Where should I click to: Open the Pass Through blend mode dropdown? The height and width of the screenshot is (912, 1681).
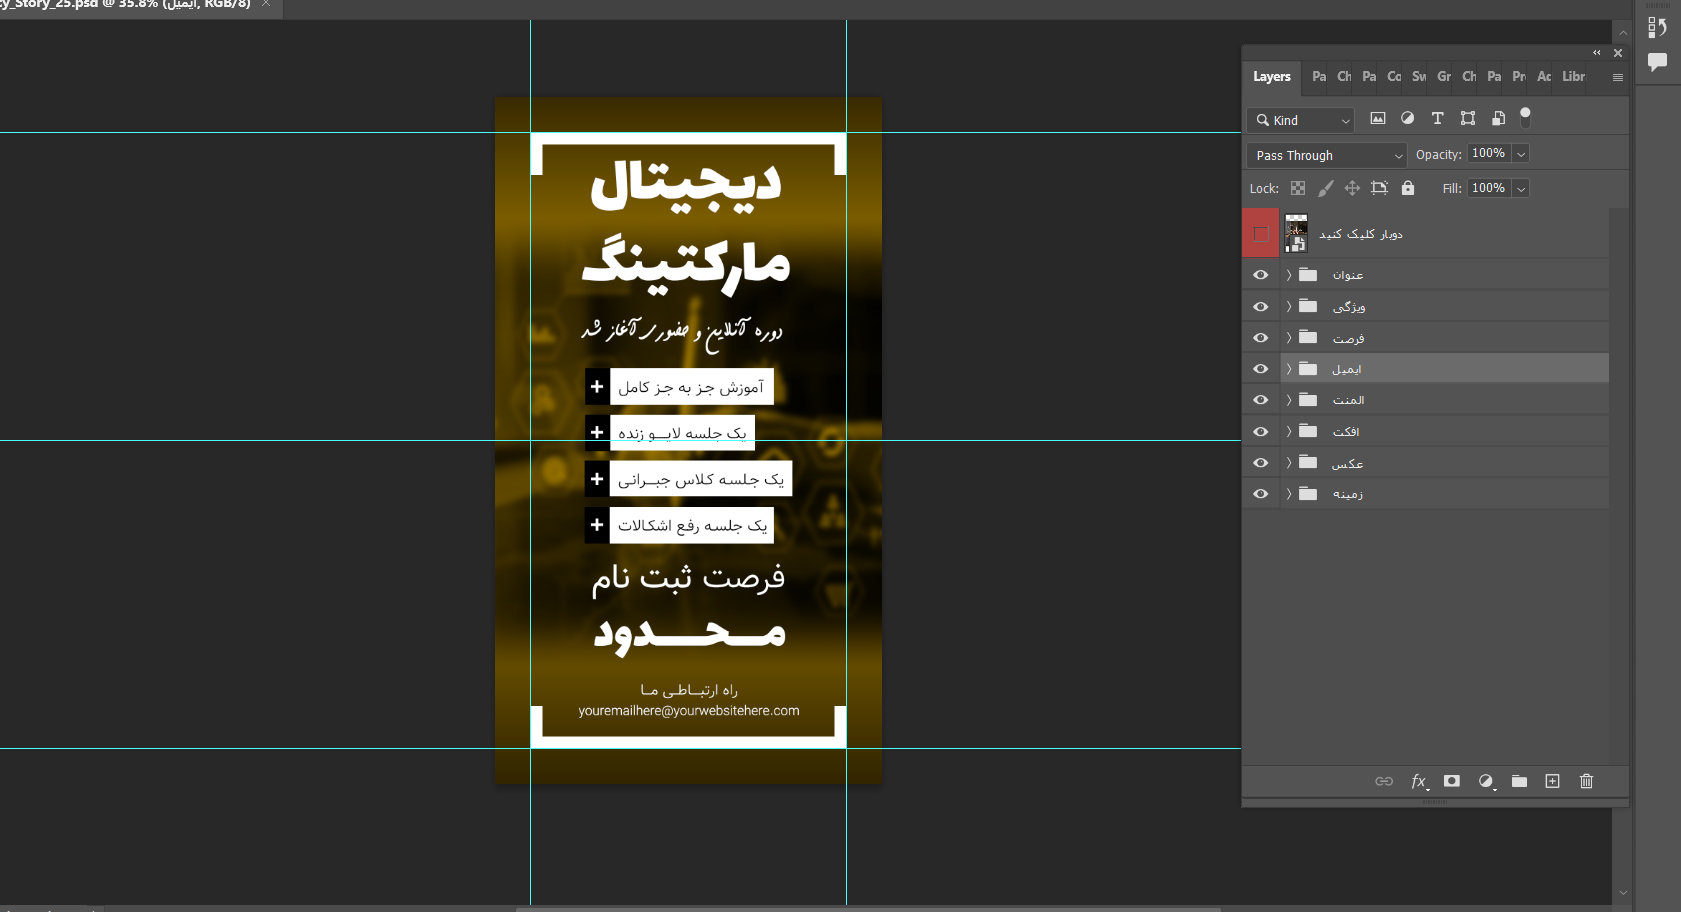click(x=1326, y=155)
